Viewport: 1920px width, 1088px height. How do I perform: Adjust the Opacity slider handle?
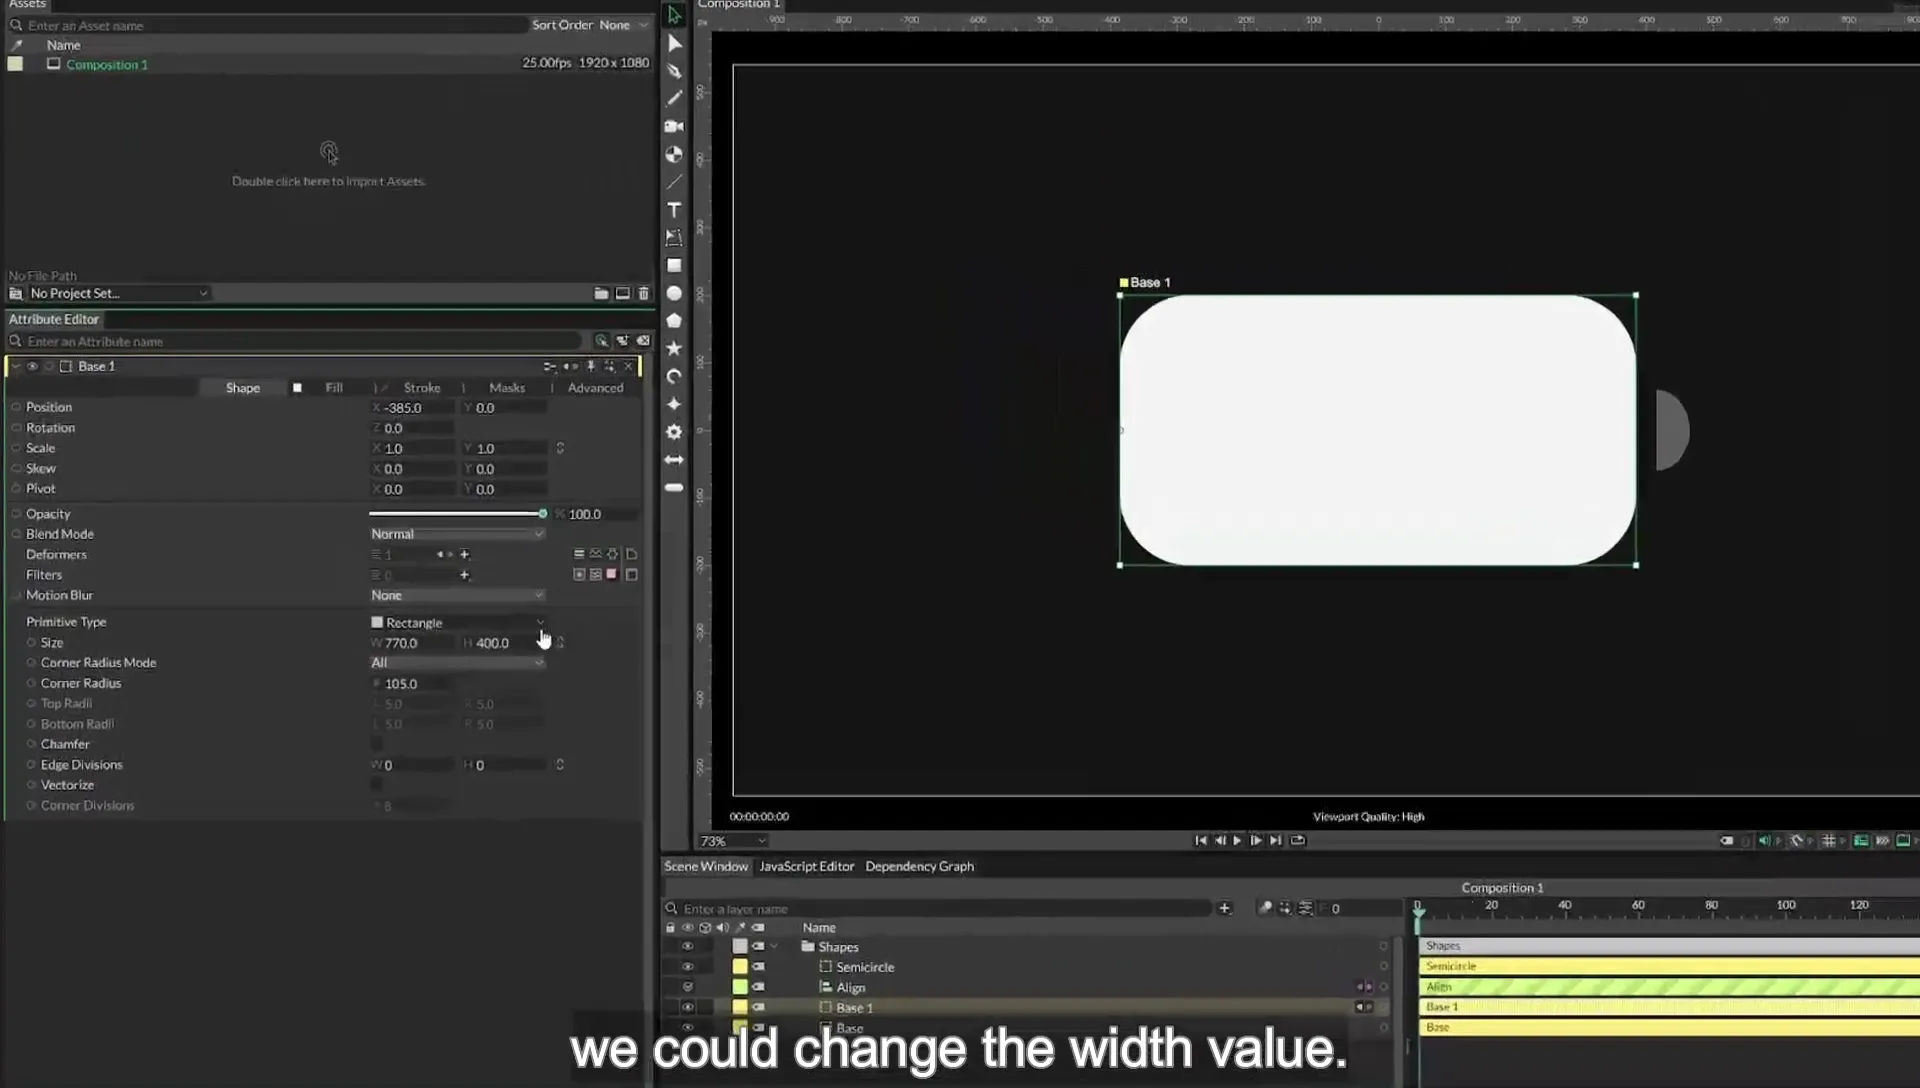tap(543, 514)
